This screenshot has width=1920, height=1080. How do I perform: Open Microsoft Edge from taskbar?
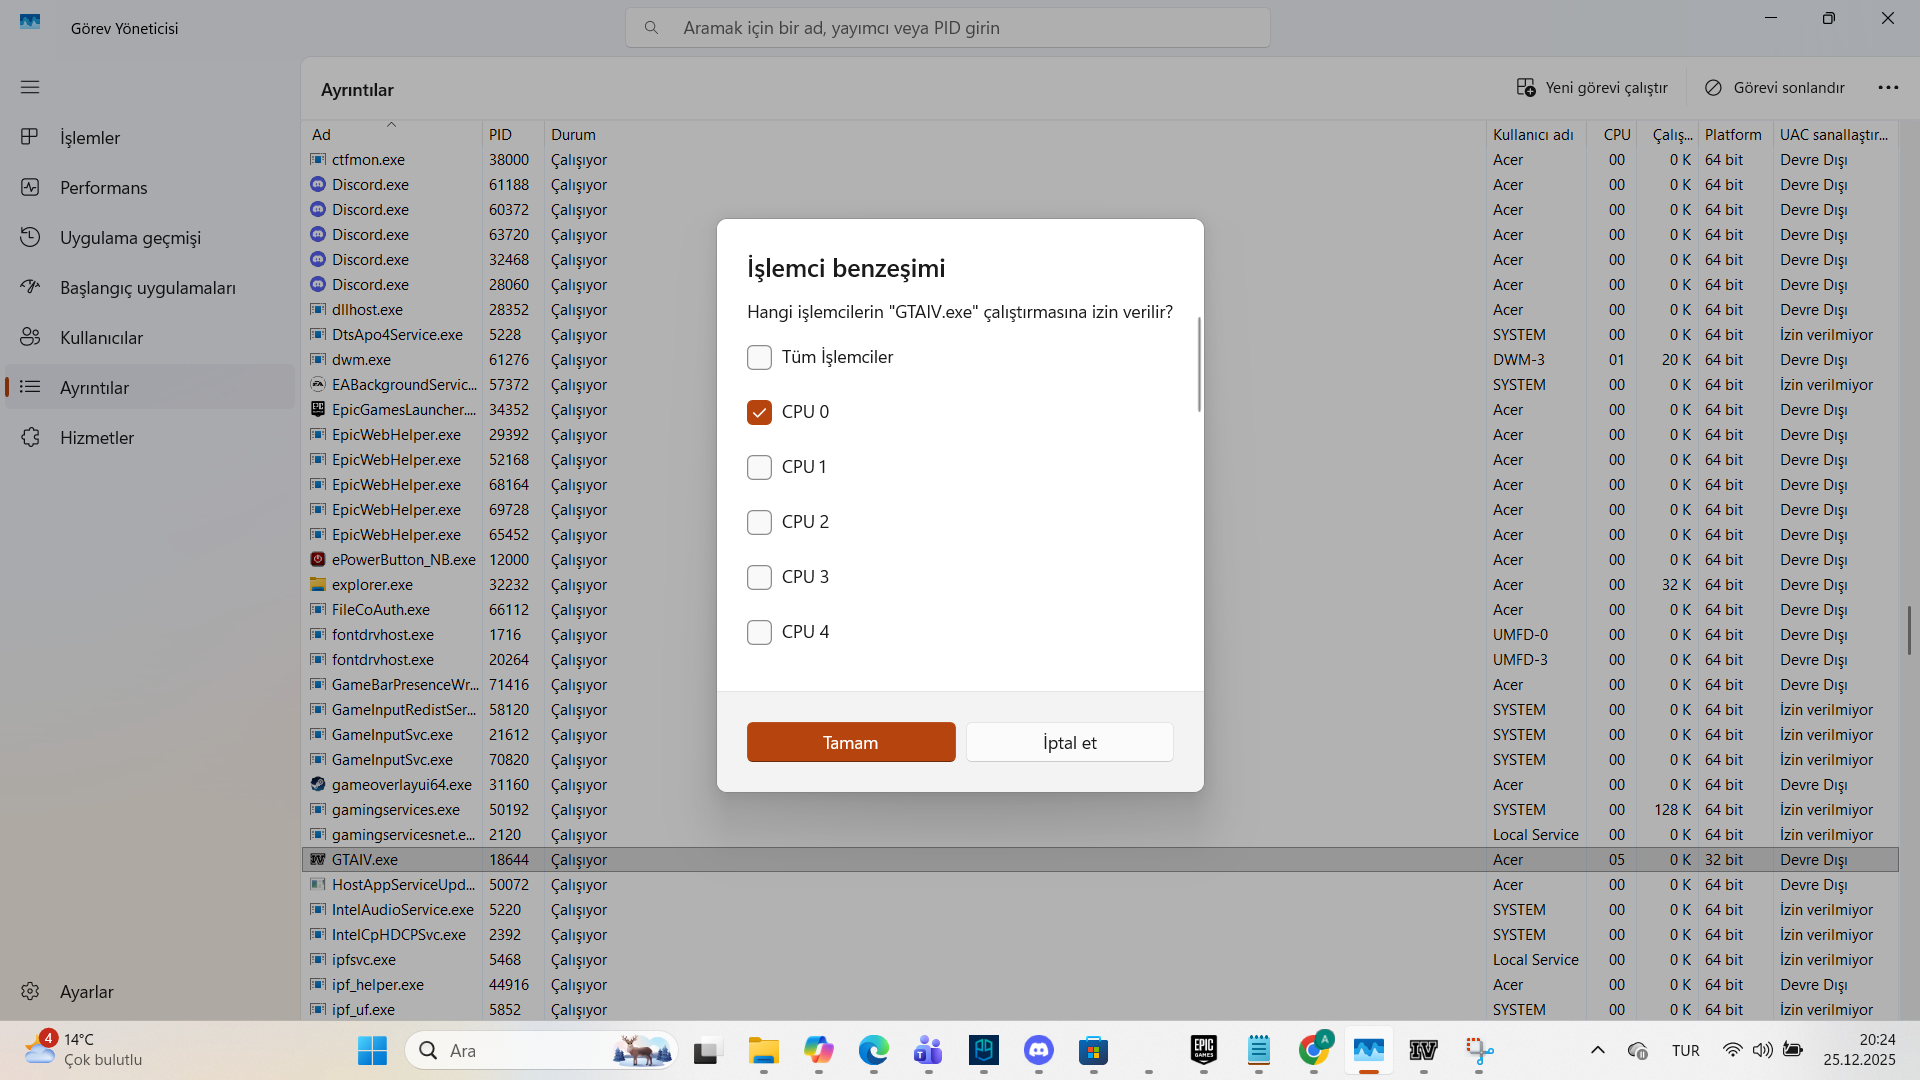click(873, 1050)
